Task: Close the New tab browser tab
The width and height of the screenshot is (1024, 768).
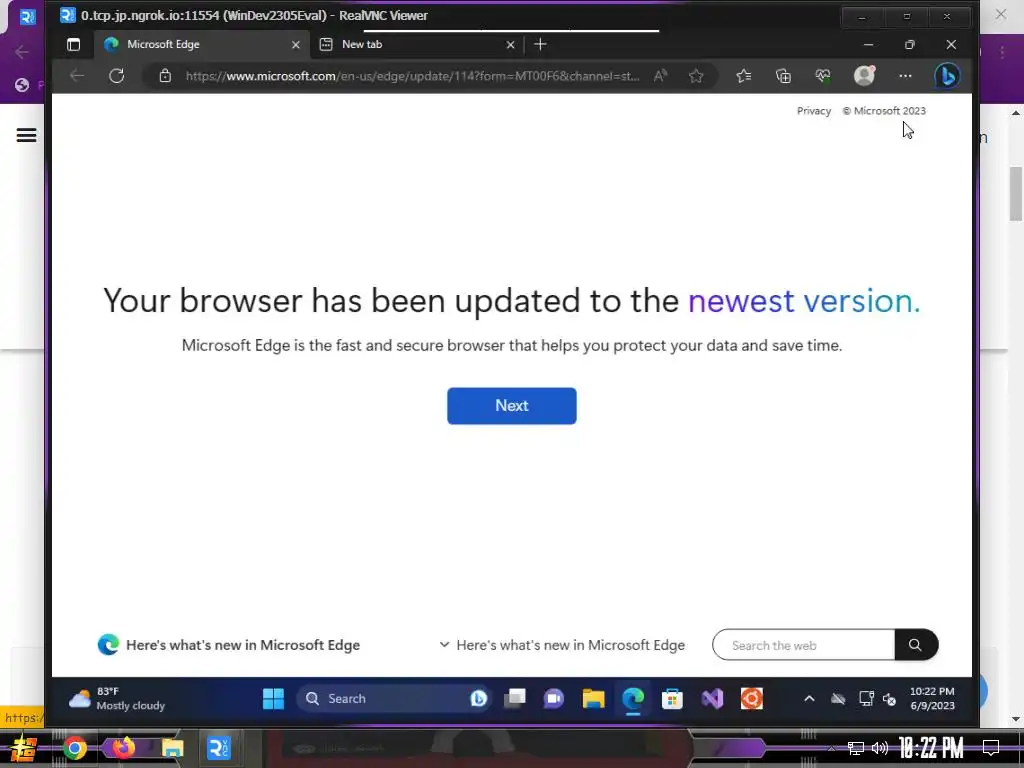Action: point(511,44)
